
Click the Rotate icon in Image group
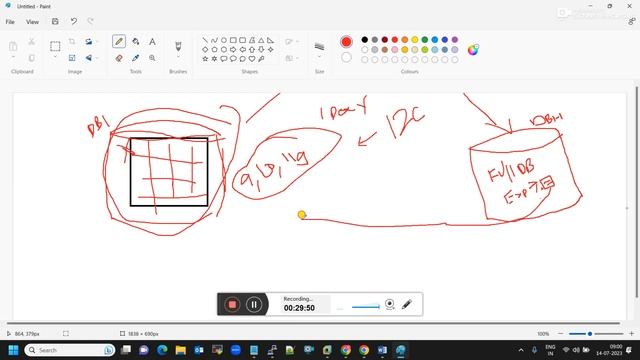pyautogui.click(x=89, y=41)
